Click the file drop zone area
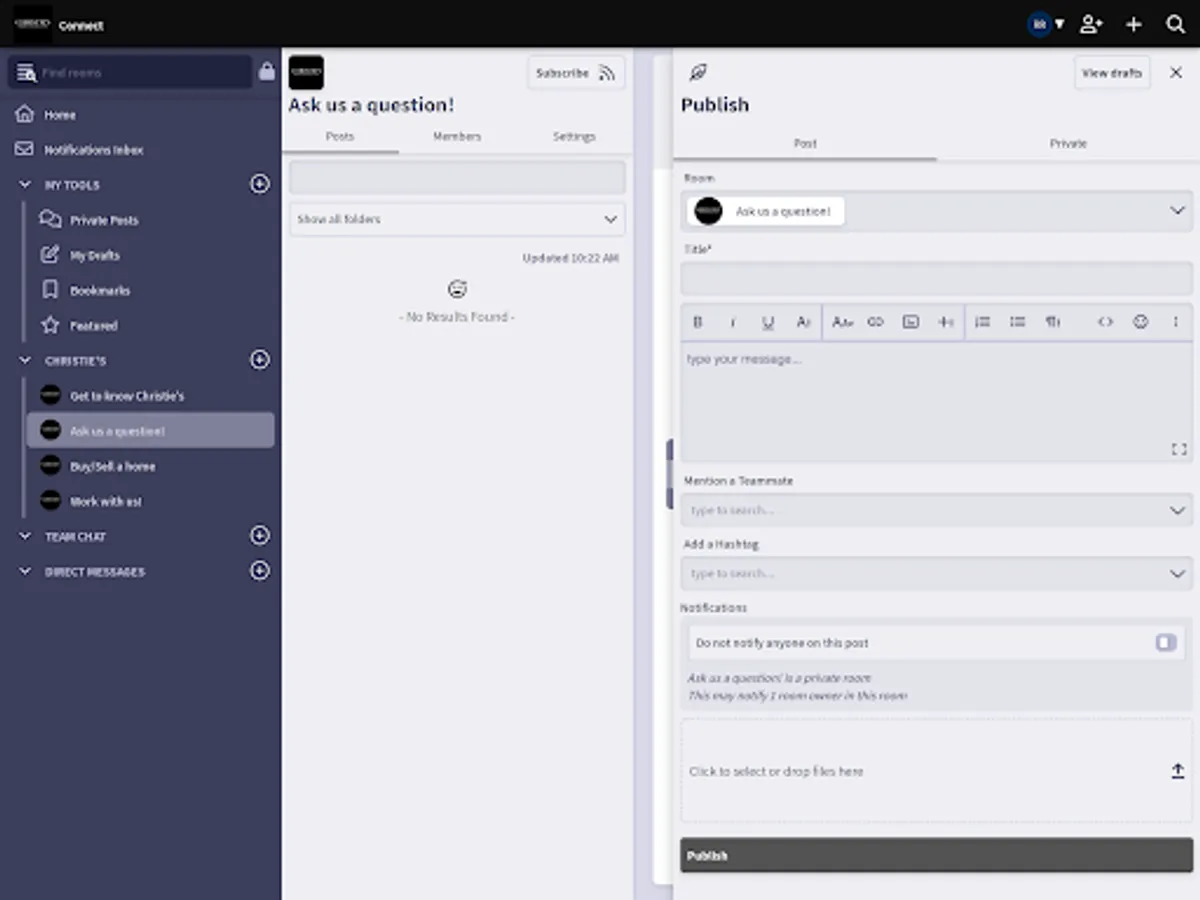1200x900 pixels. click(937, 771)
